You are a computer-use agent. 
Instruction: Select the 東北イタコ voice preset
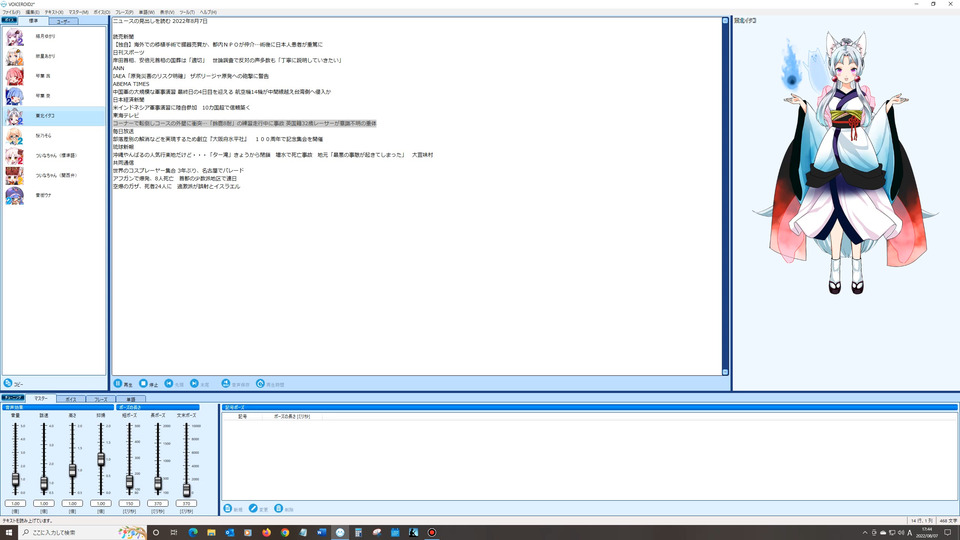[x=54, y=116]
